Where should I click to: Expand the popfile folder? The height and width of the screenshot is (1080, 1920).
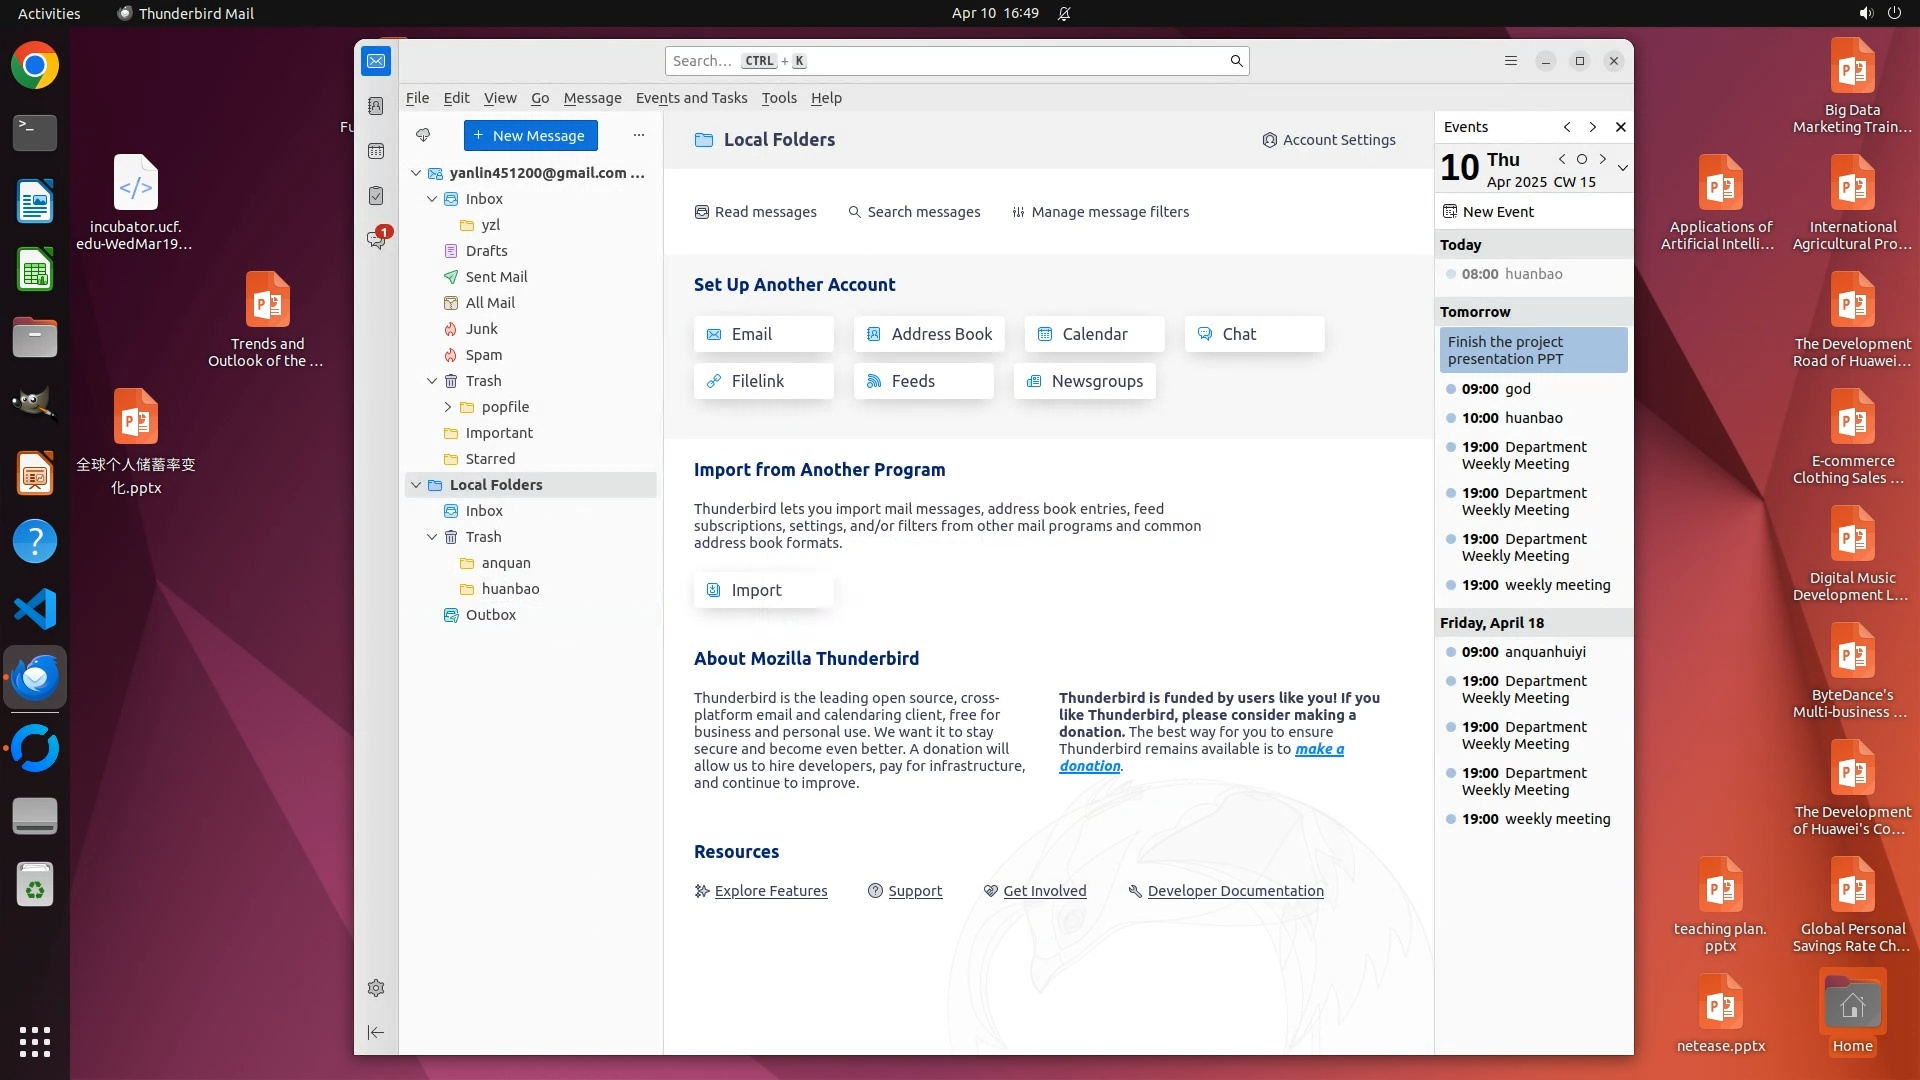pyautogui.click(x=448, y=407)
